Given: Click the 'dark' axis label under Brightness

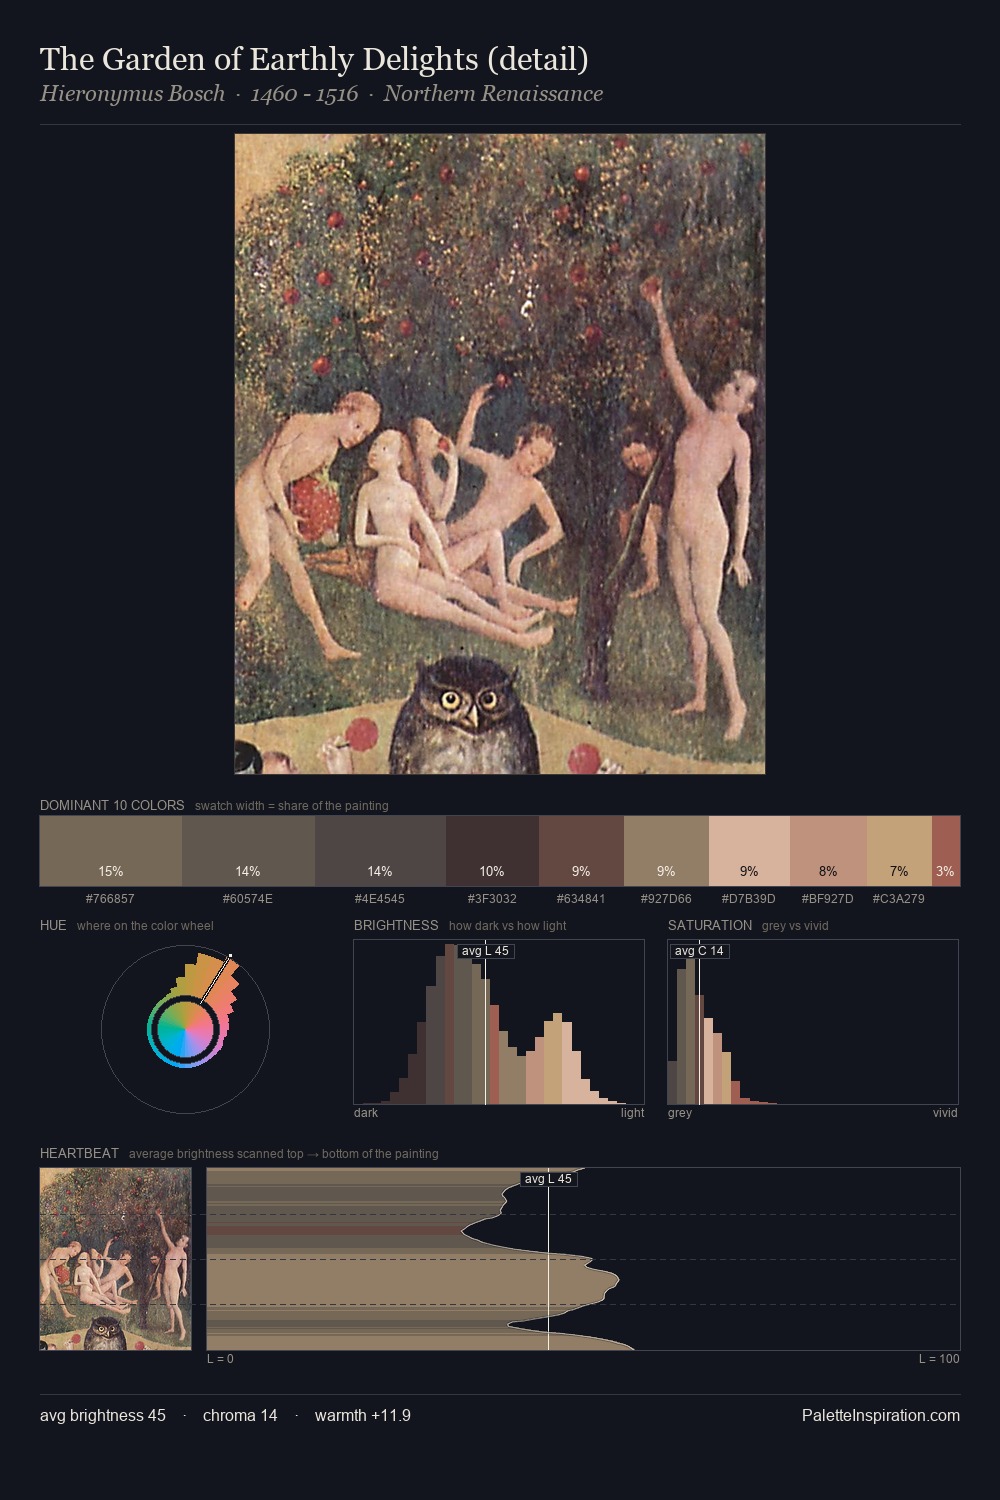Looking at the screenshot, I should [366, 1113].
